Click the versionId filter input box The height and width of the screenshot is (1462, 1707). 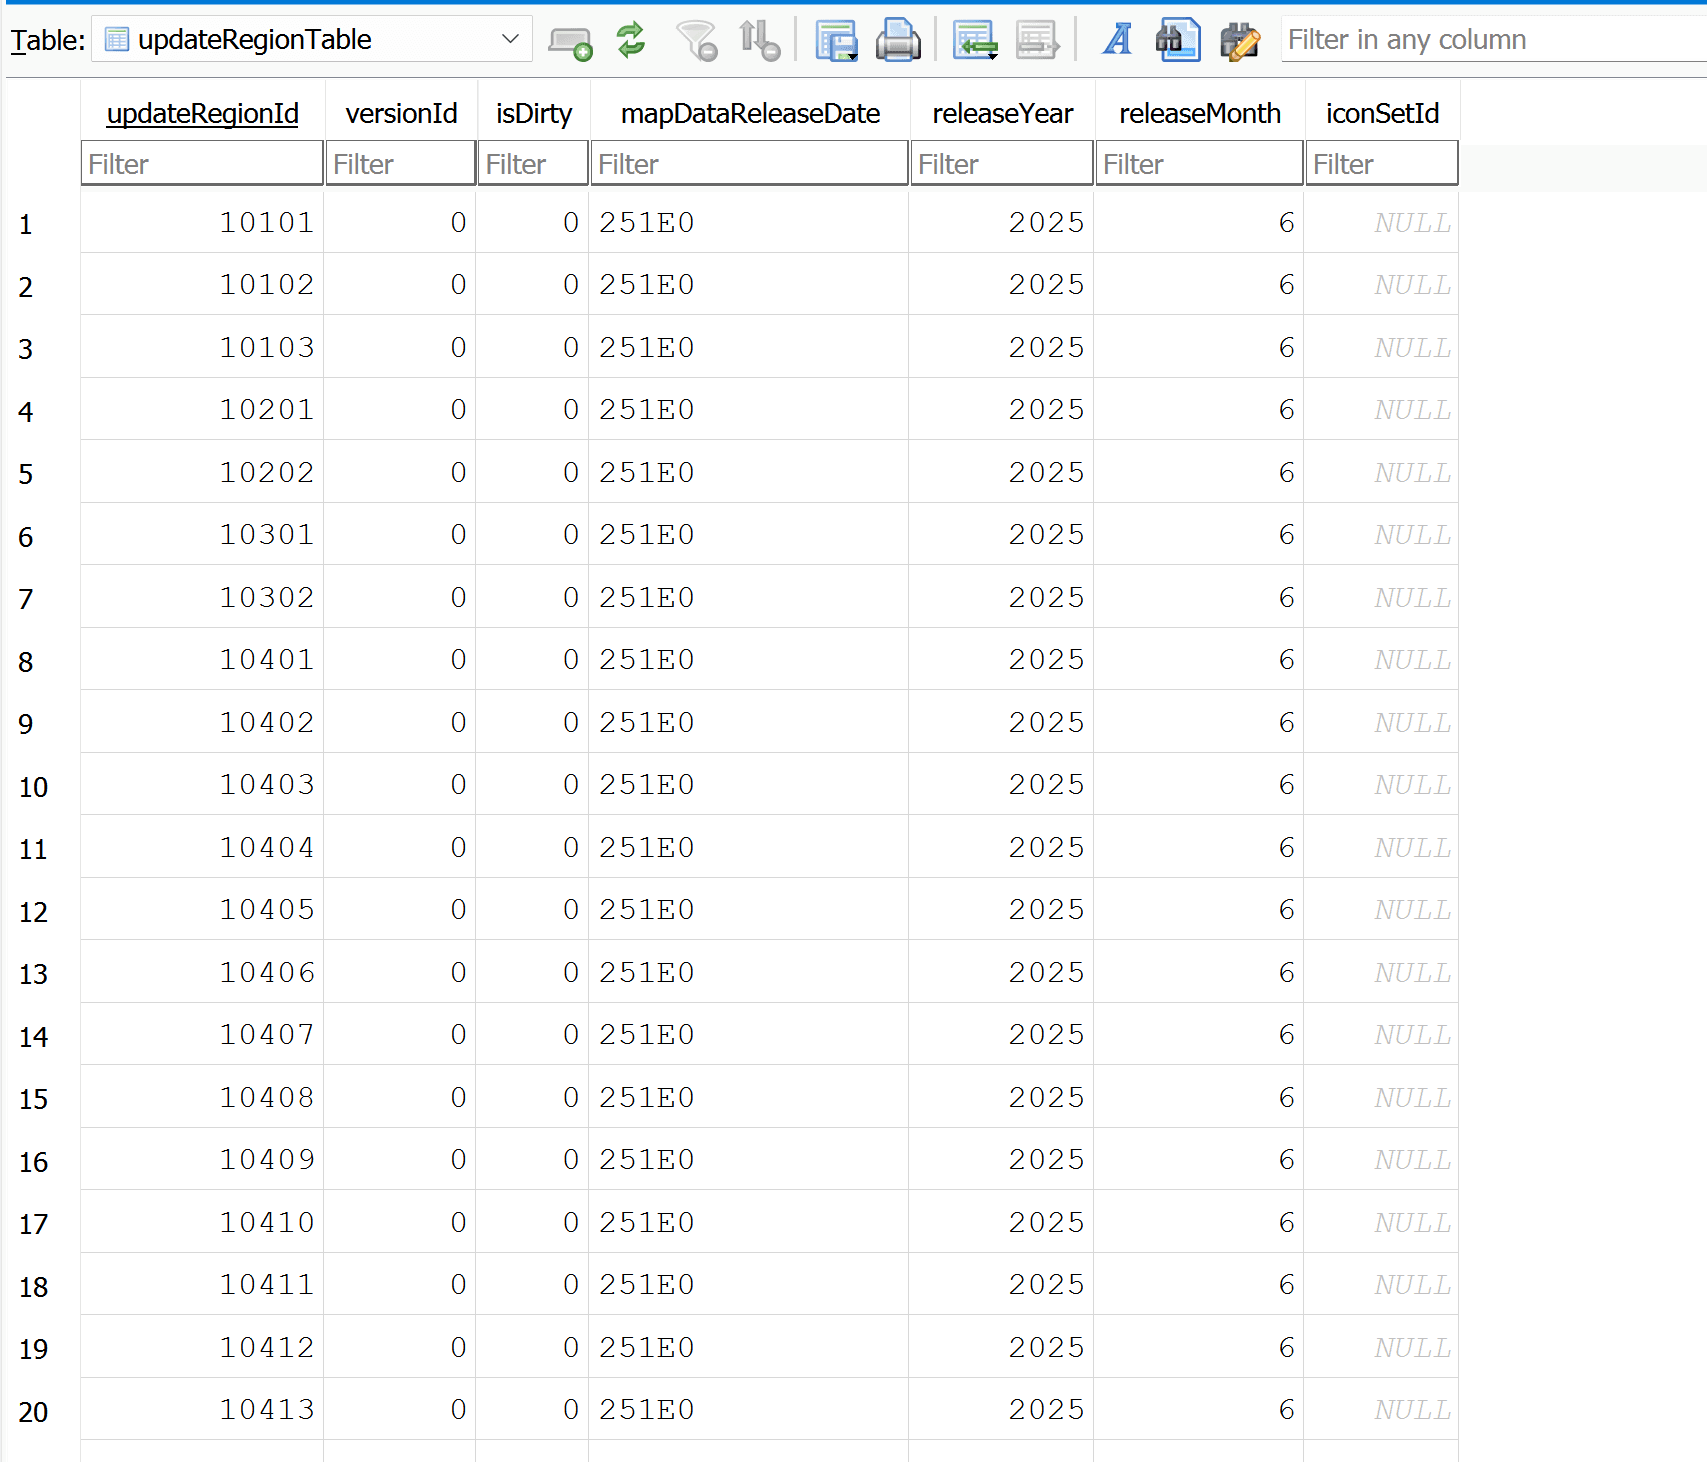coord(400,164)
